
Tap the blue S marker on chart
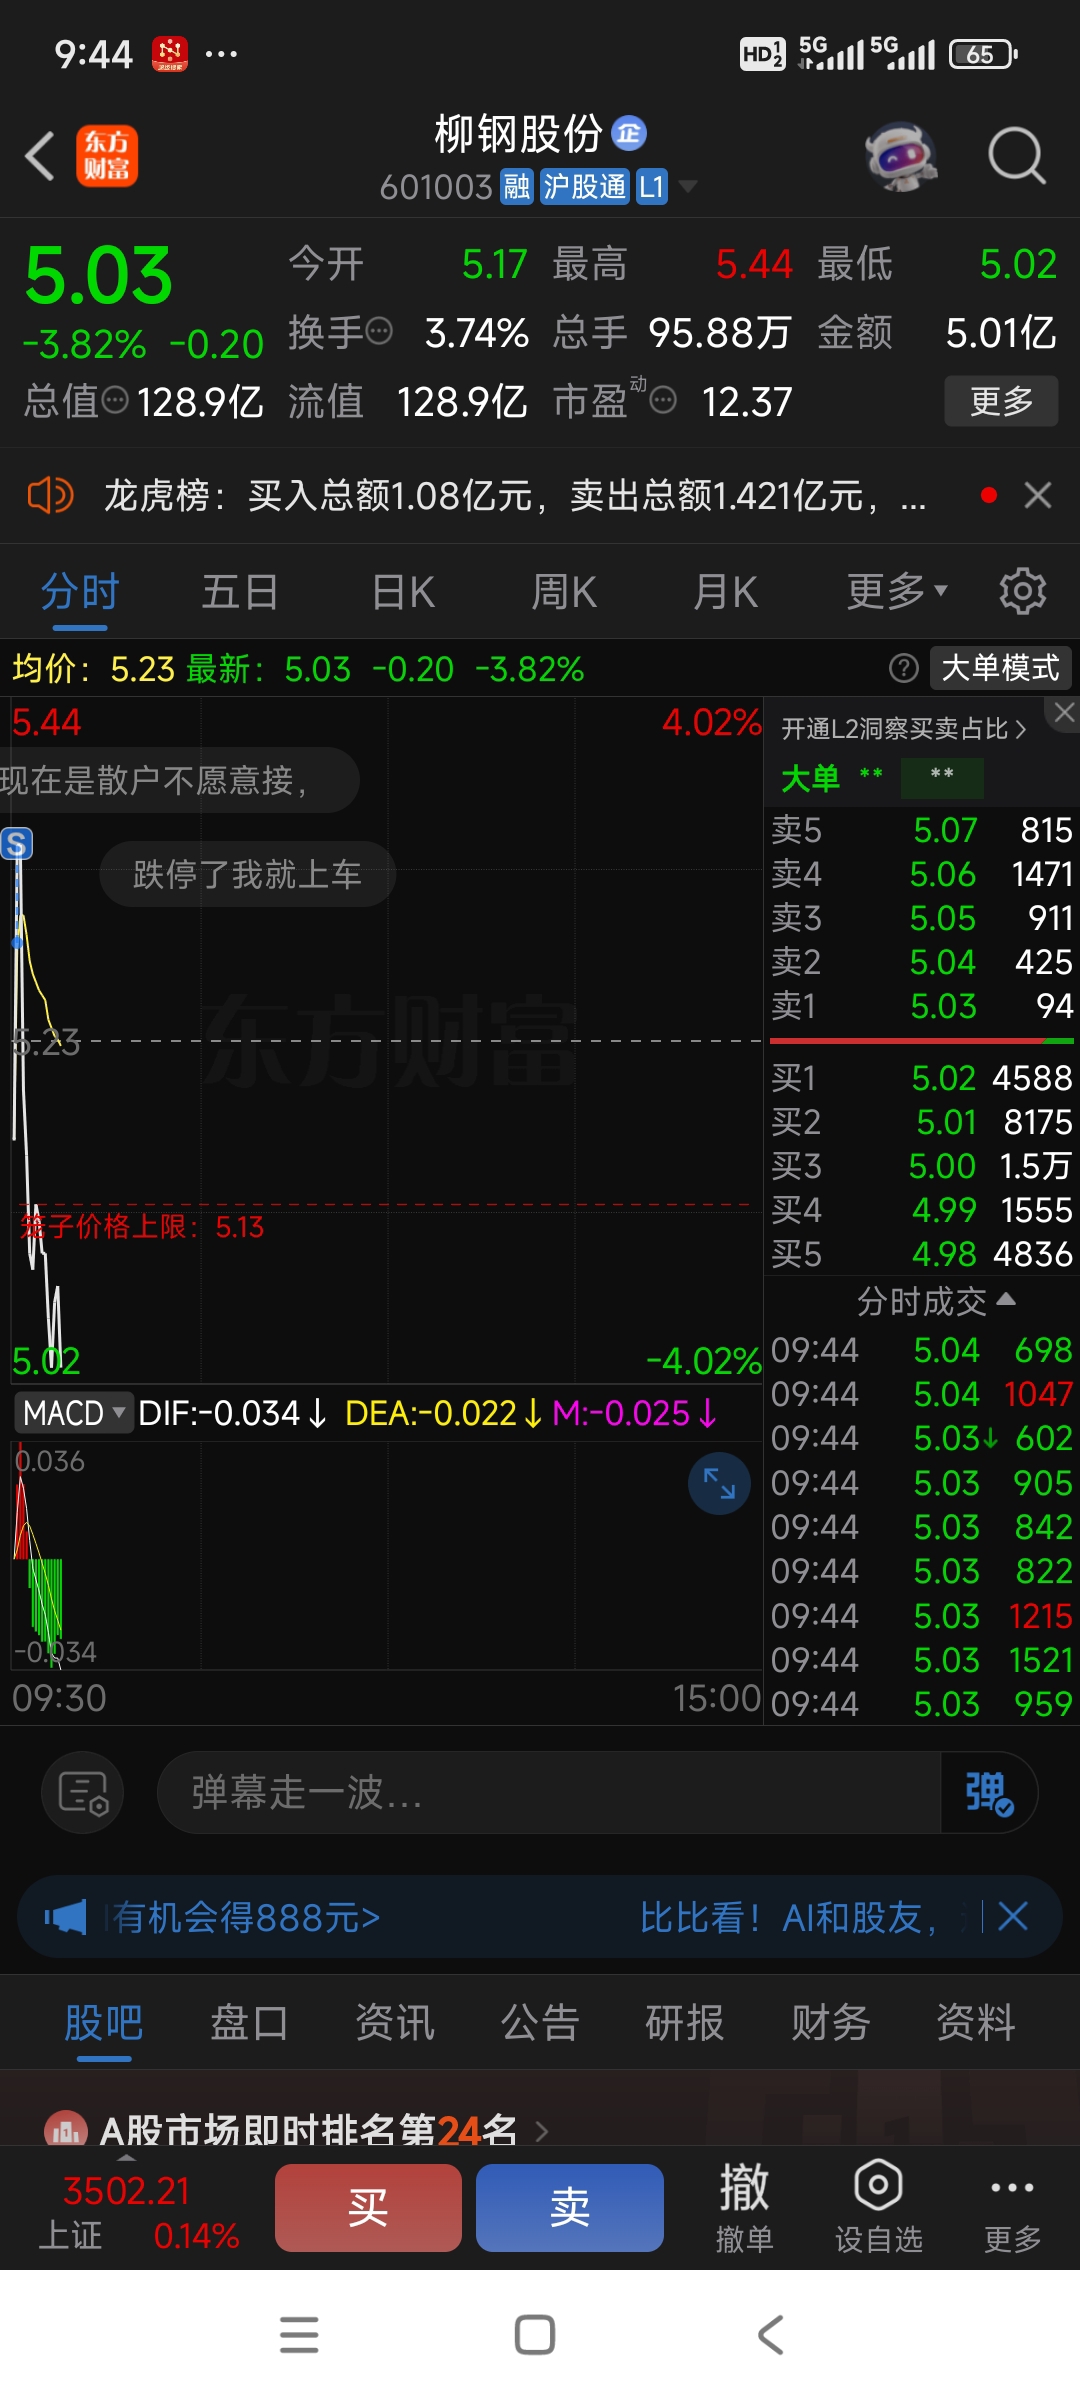(16, 844)
